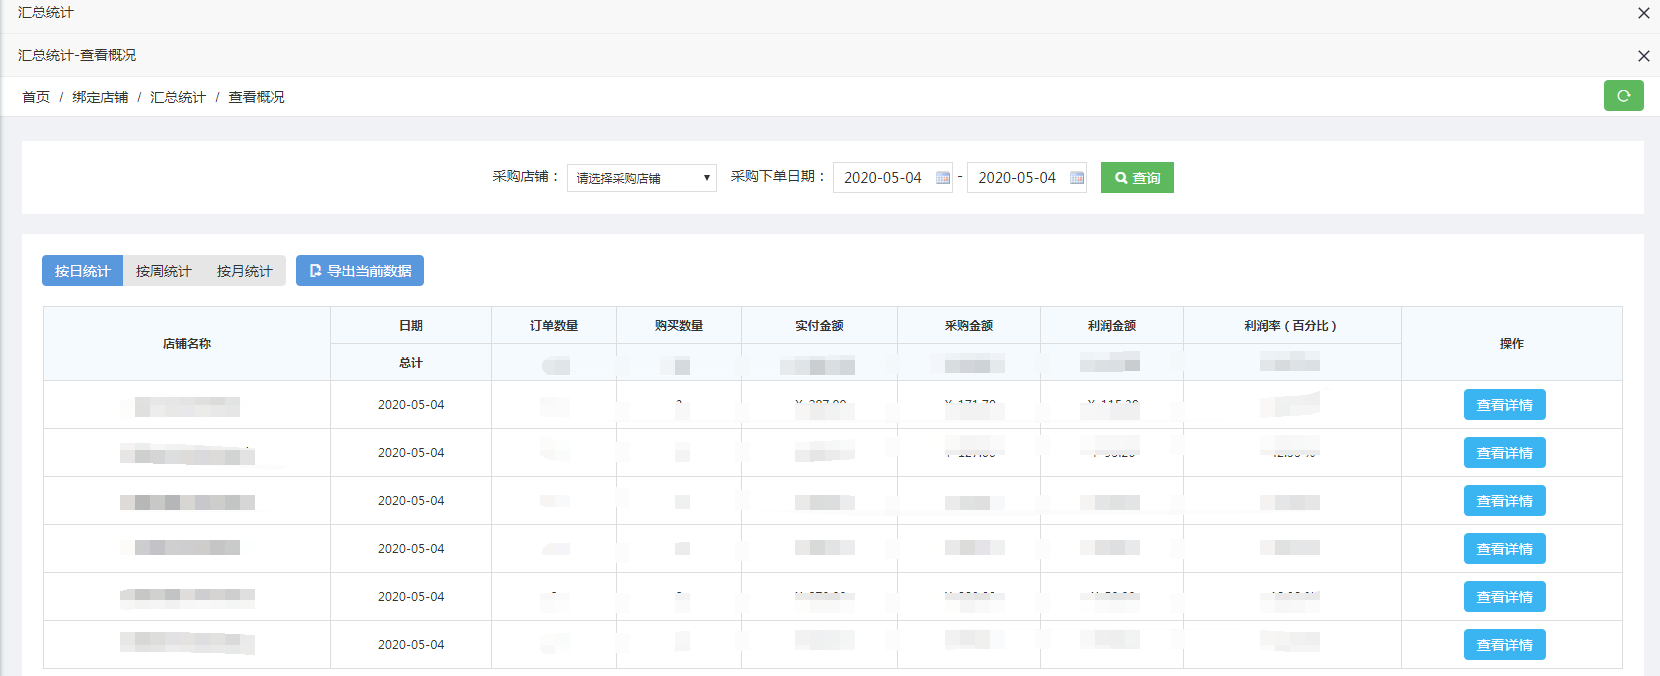Click the 采购金额 column header

point(969,326)
